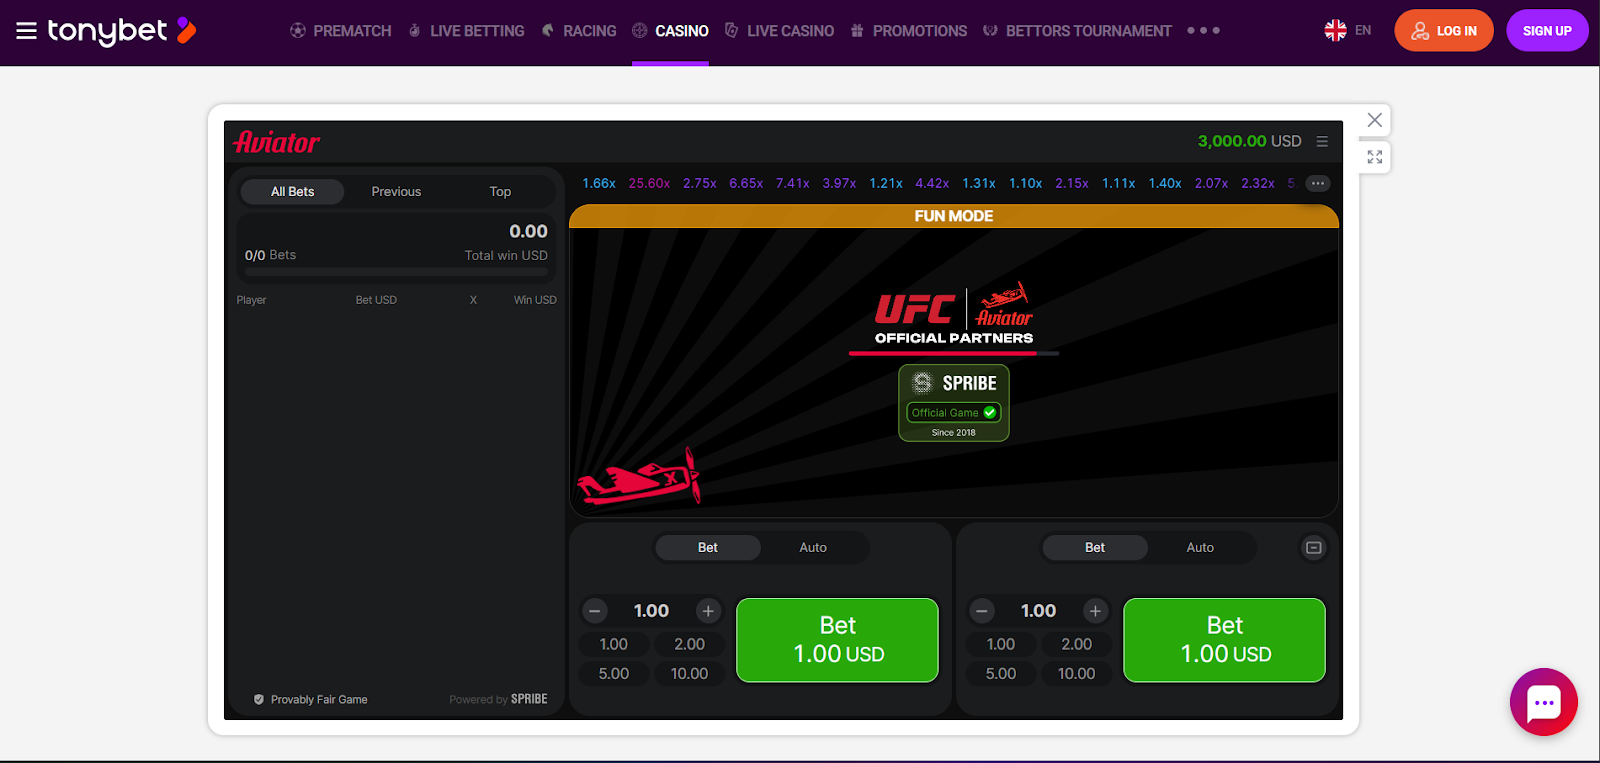Click the Aviator logo in game header

pos(277,142)
